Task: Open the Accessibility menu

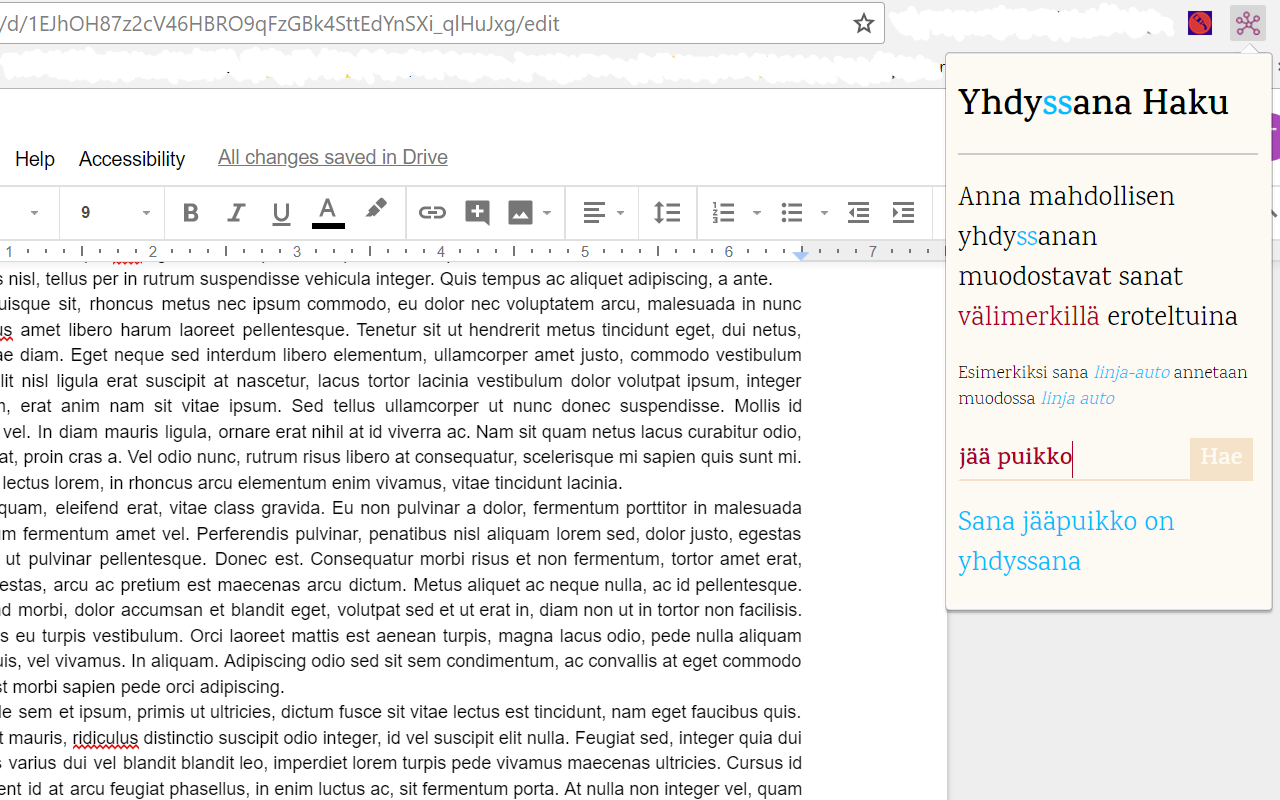Action: tap(132, 159)
